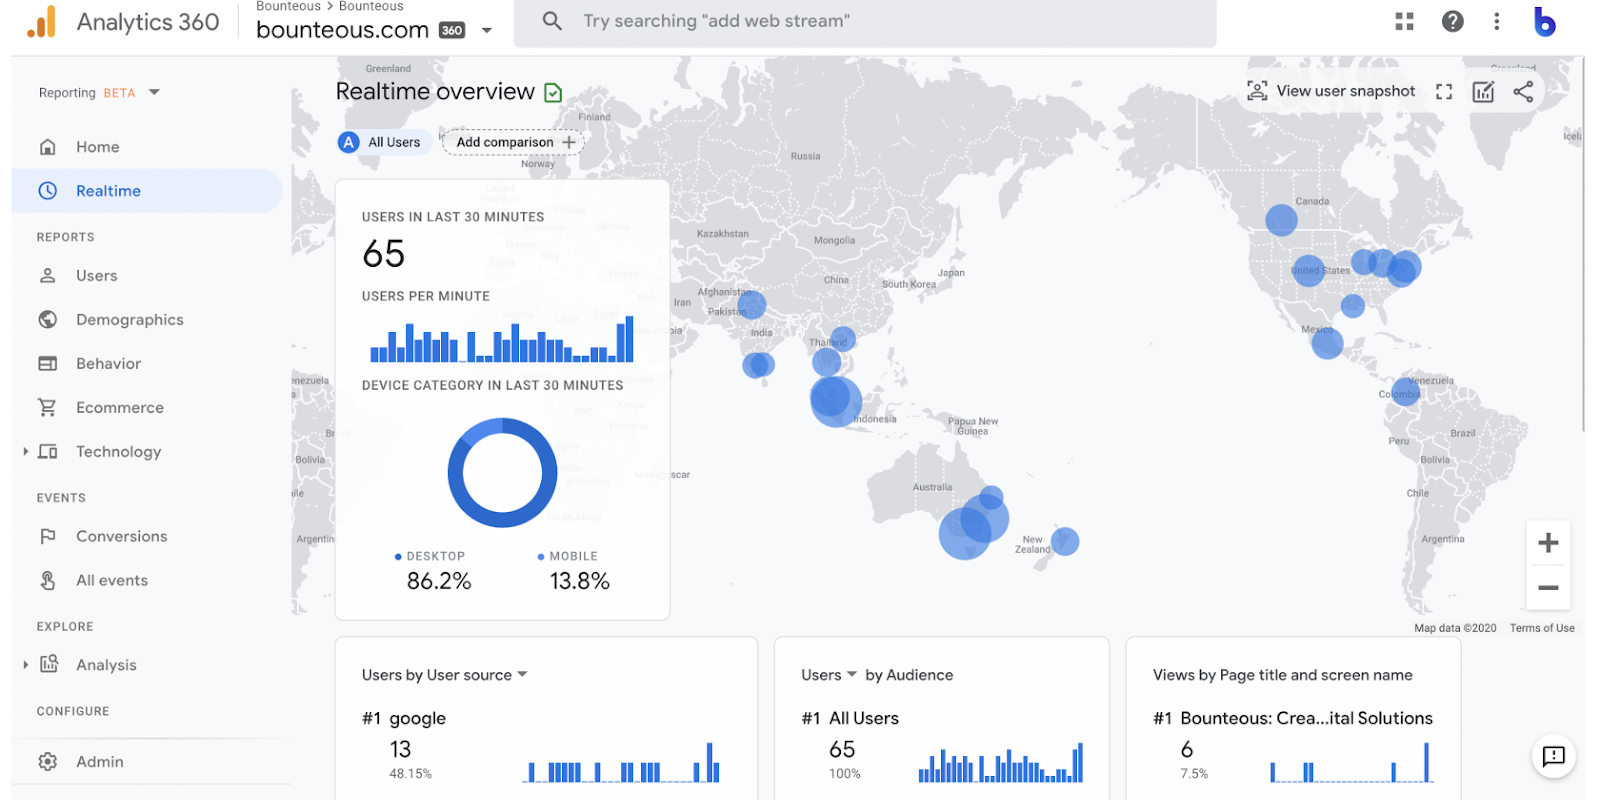Click the View user snapshot icon

click(x=1257, y=91)
